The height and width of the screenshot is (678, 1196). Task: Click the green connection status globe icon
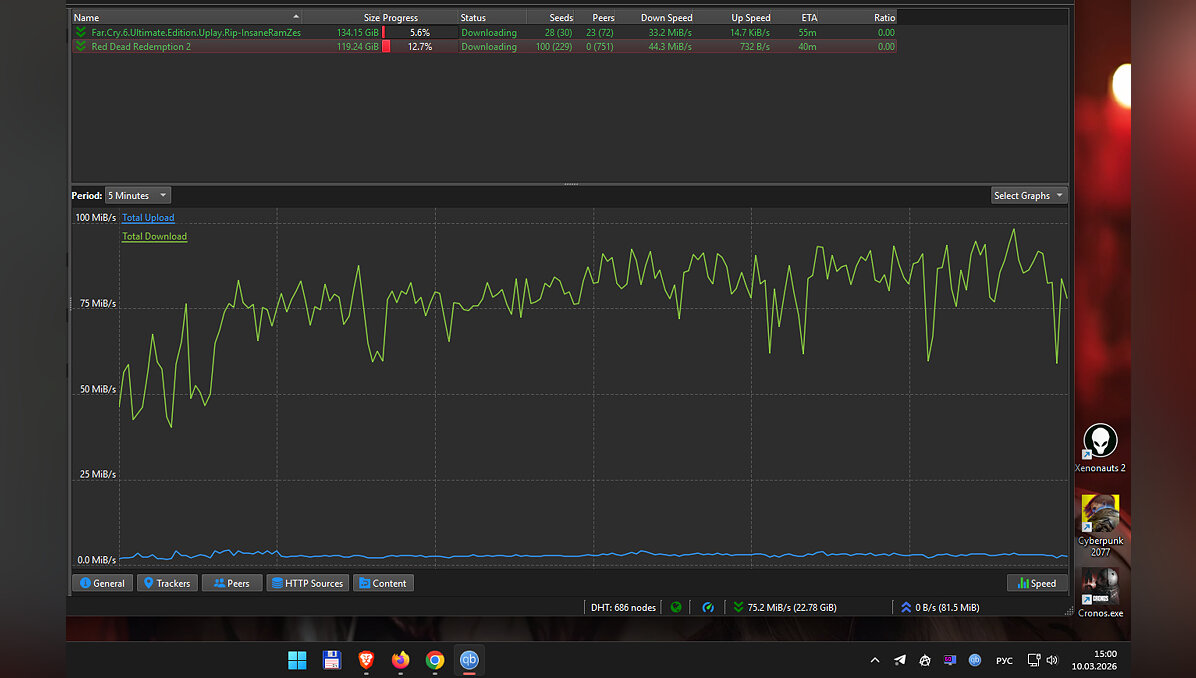(676, 607)
